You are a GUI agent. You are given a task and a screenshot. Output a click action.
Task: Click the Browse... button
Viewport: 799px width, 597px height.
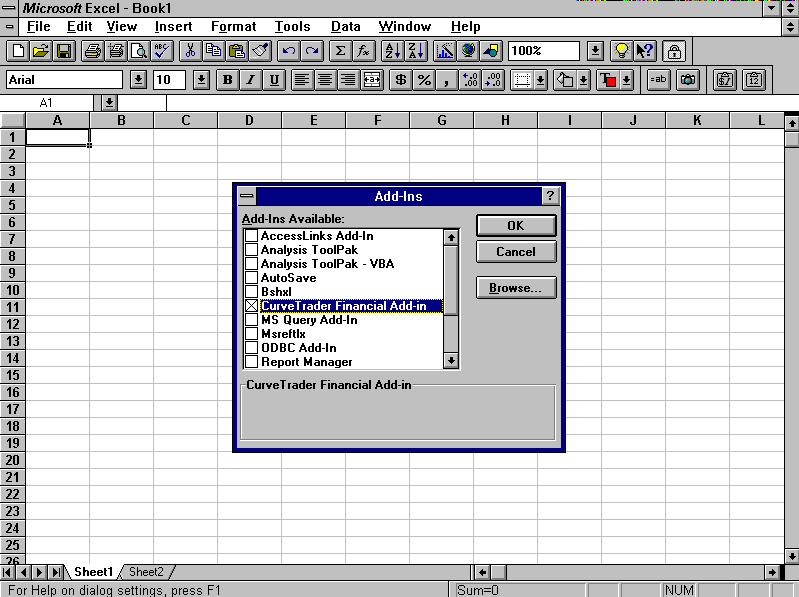tap(516, 288)
